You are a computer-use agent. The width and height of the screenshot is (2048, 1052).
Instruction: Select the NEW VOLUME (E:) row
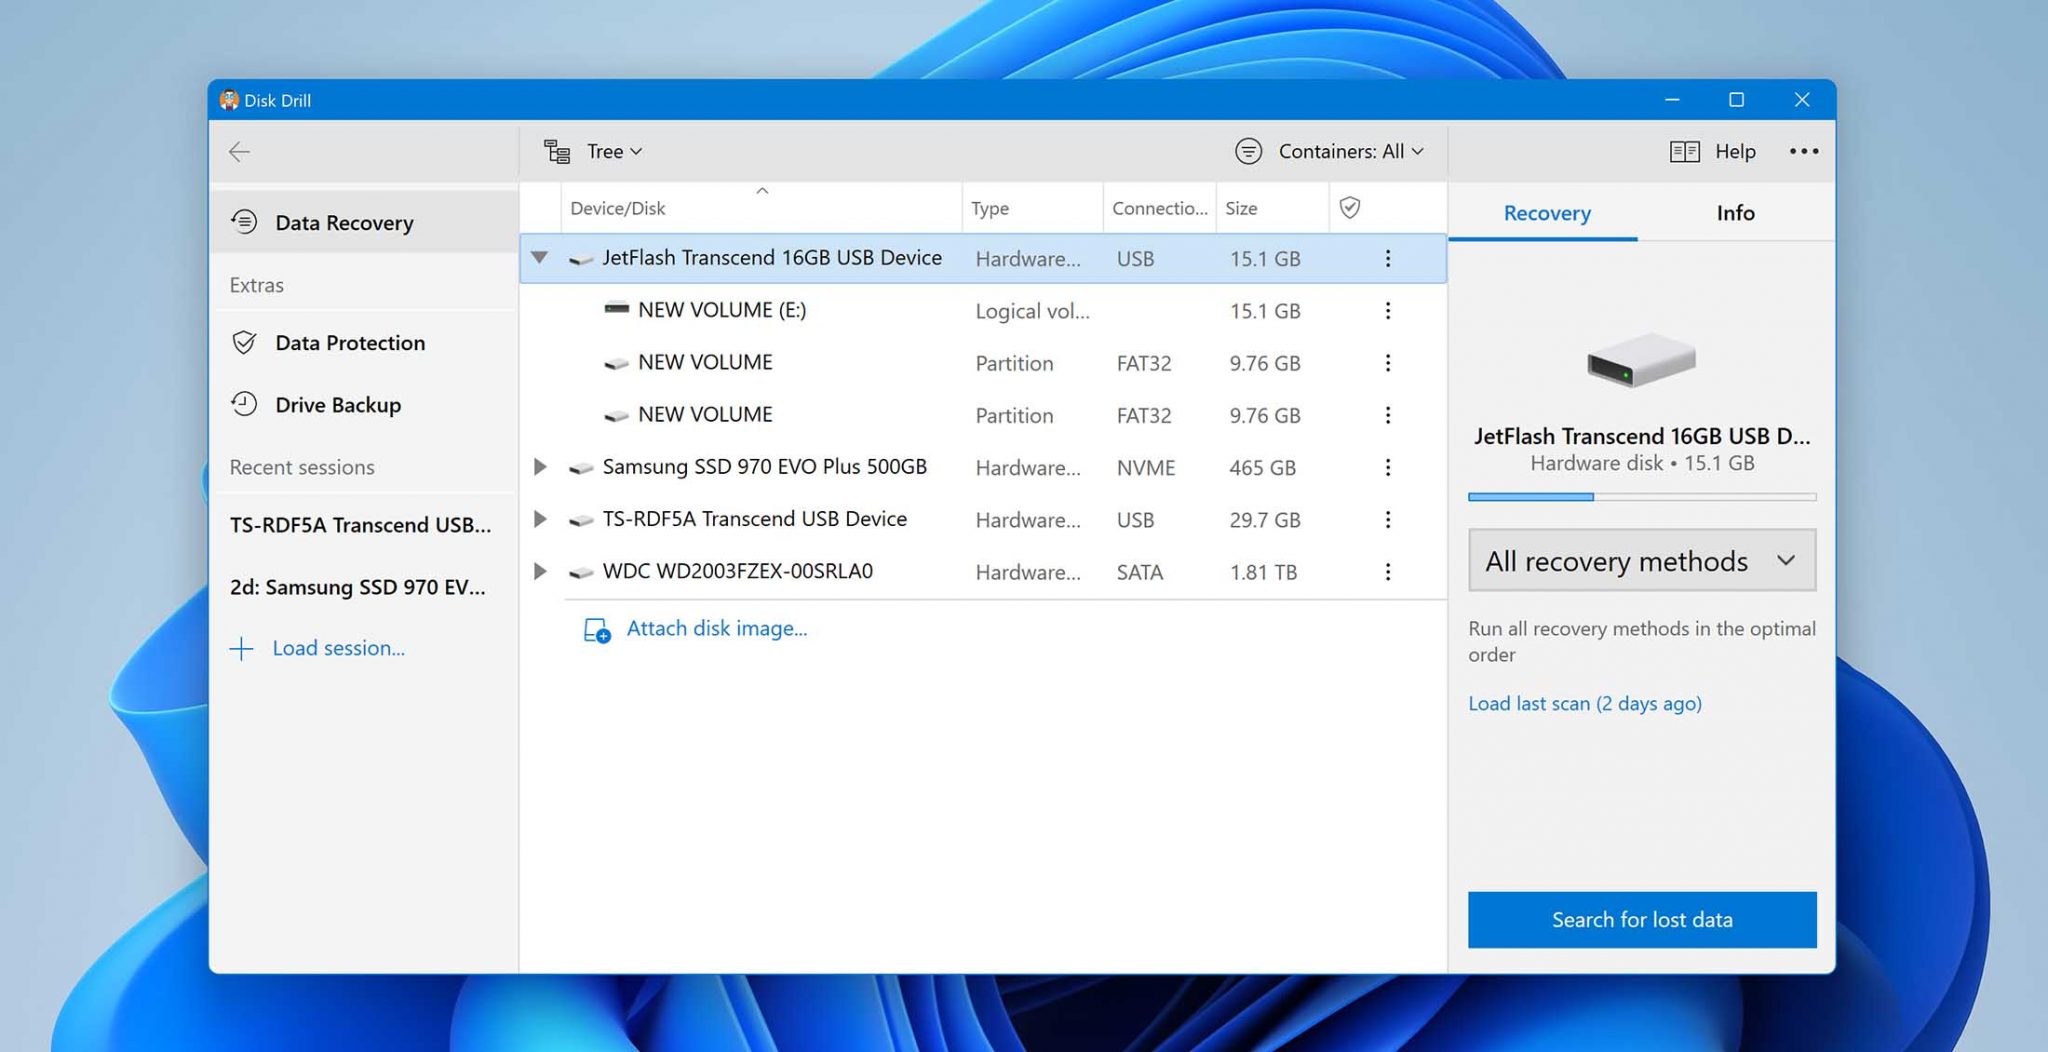983,311
